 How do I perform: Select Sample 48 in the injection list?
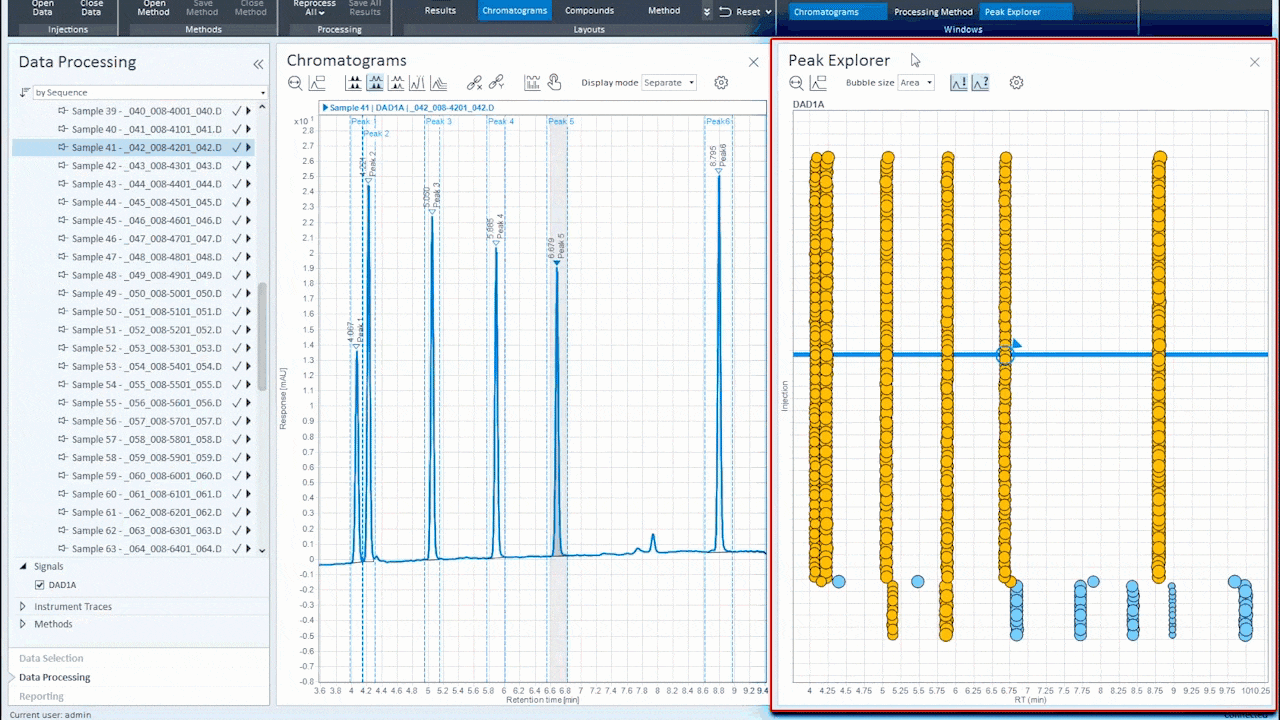click(x=146, y=275)
